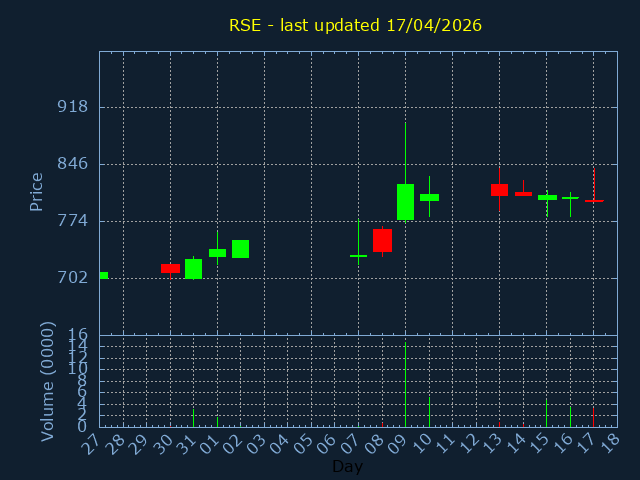Click the chart title 'RSE - last updated 17/04/2026'
This screenshot has height=480, width=640.
355,25
